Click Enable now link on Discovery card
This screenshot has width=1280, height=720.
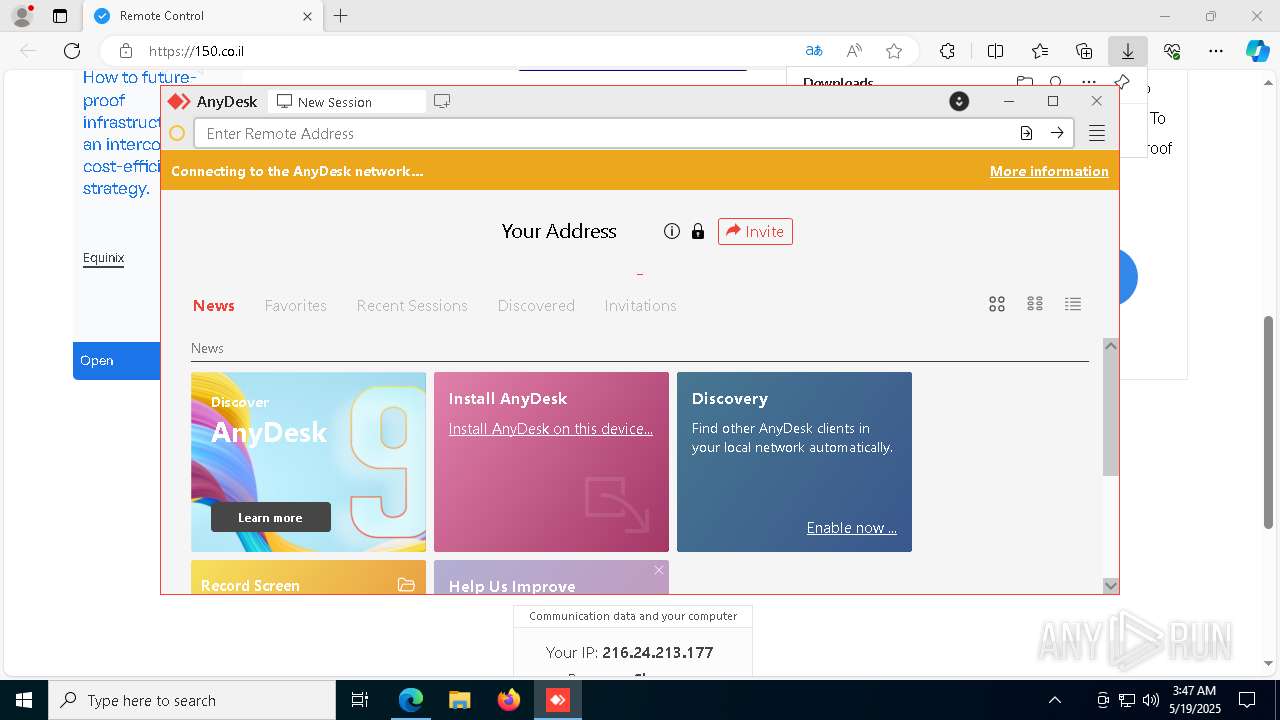click(851, 527)
